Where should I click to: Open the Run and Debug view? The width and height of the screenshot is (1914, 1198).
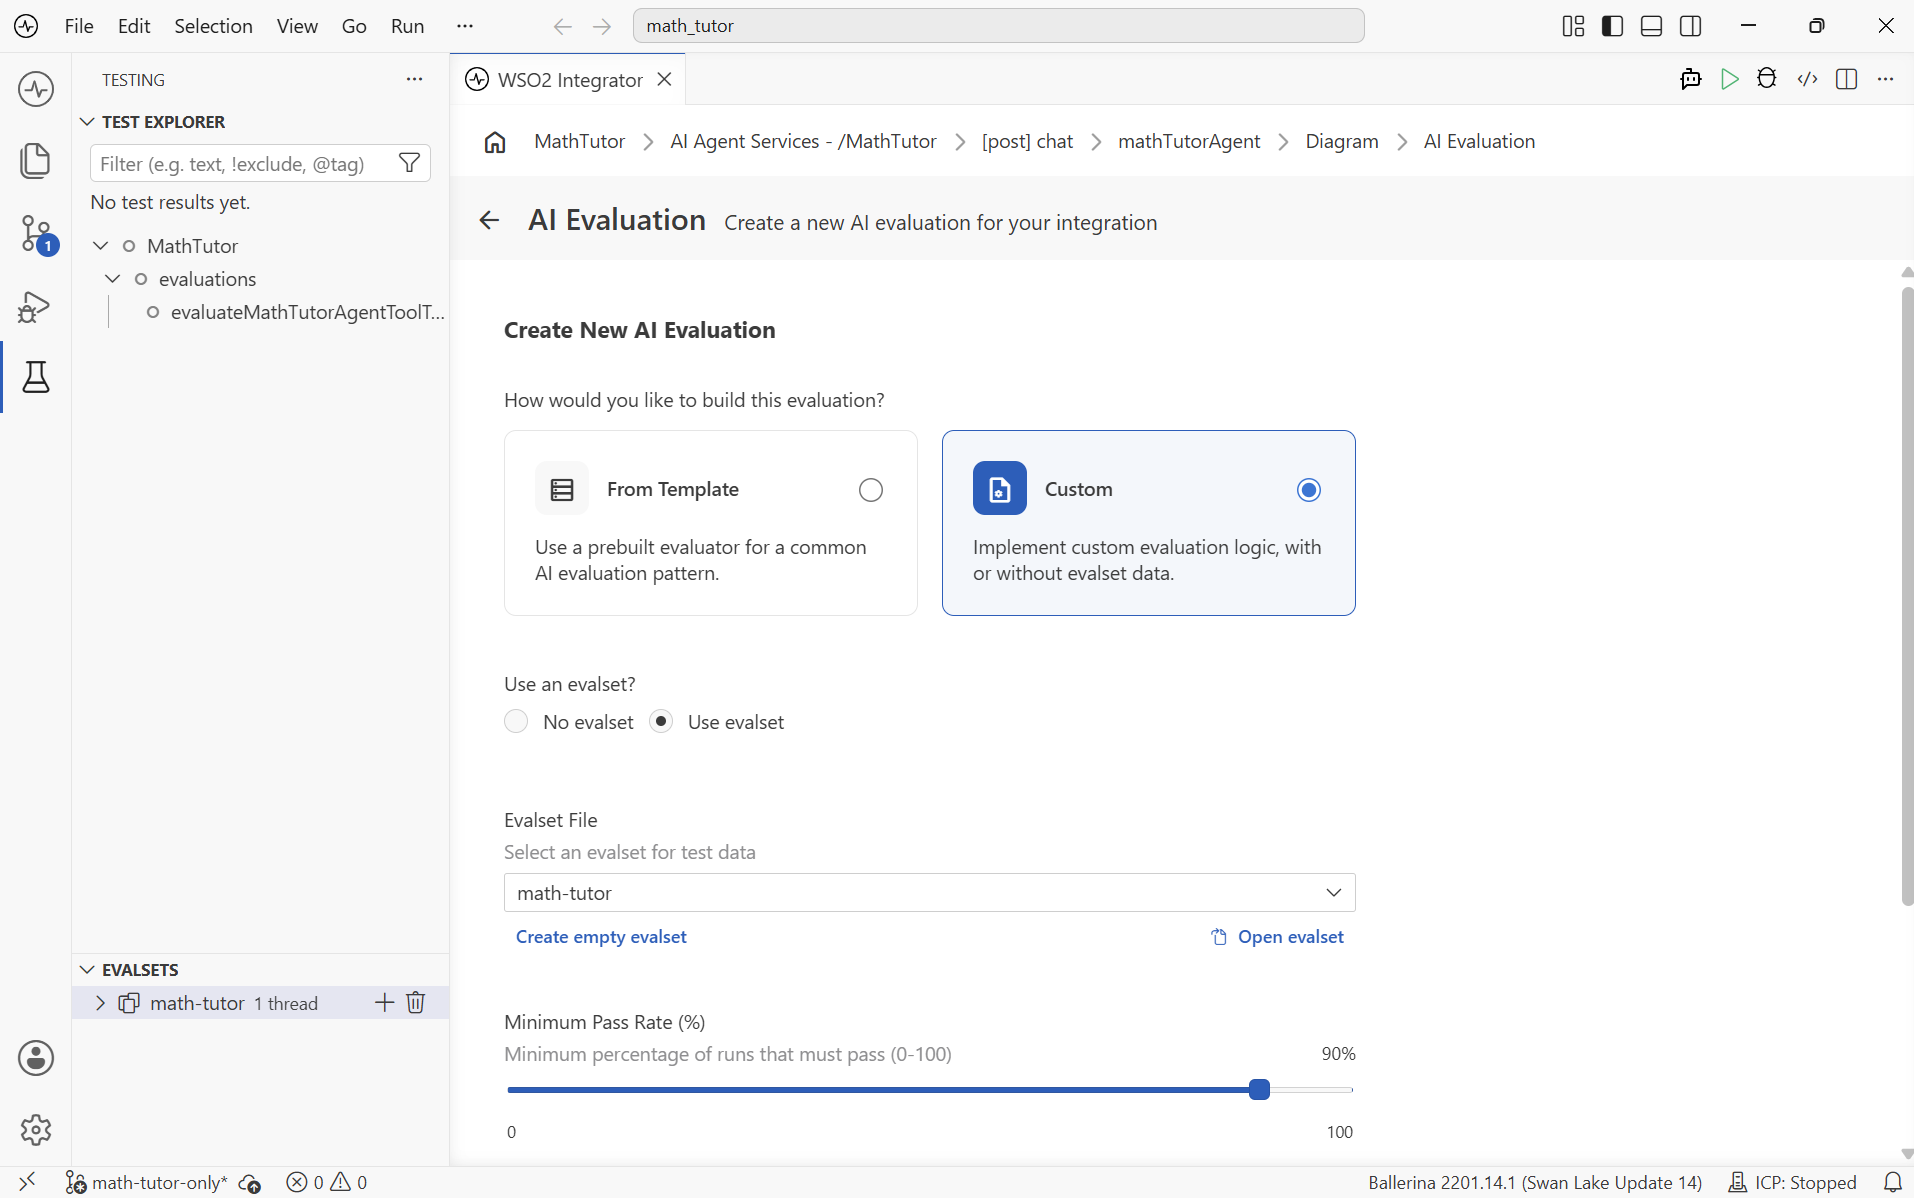[x=36, y=306]
